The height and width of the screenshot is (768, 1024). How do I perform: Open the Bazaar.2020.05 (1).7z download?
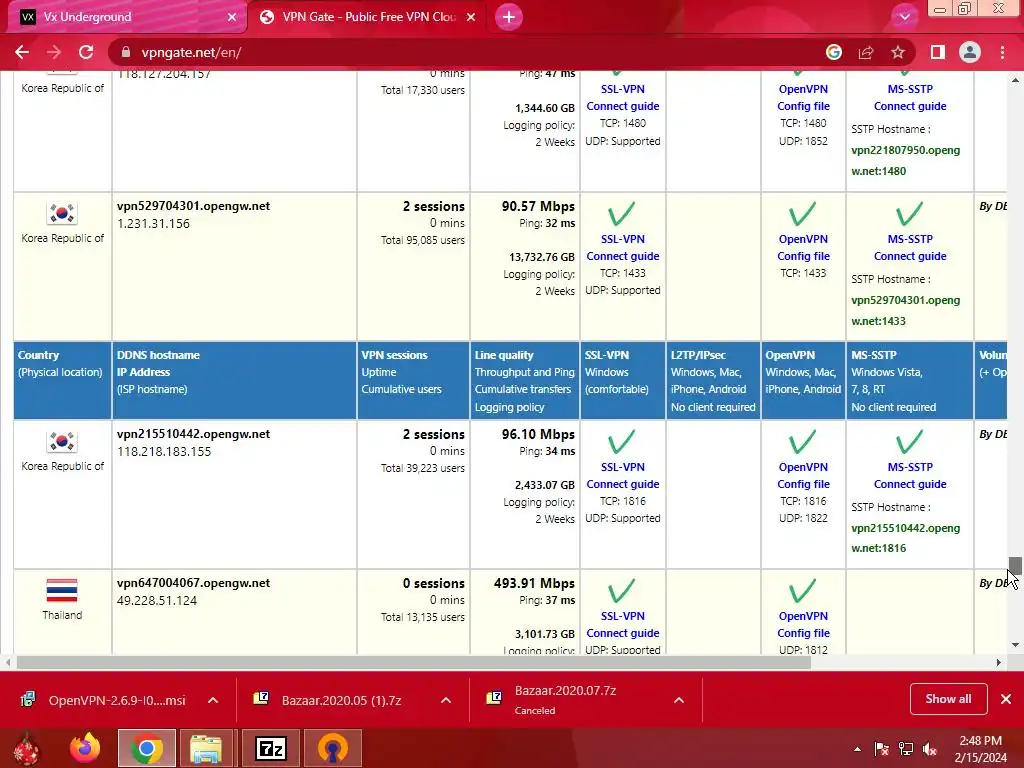point(330,700)
